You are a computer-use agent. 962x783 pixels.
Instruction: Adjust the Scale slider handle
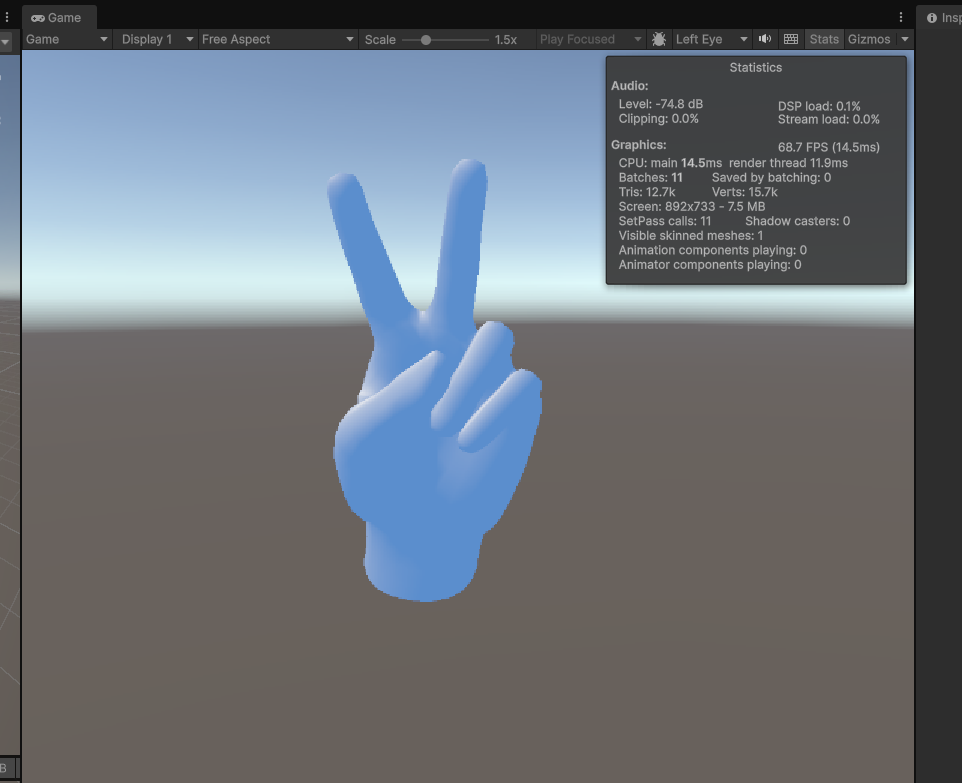click(x=426, y=40)
